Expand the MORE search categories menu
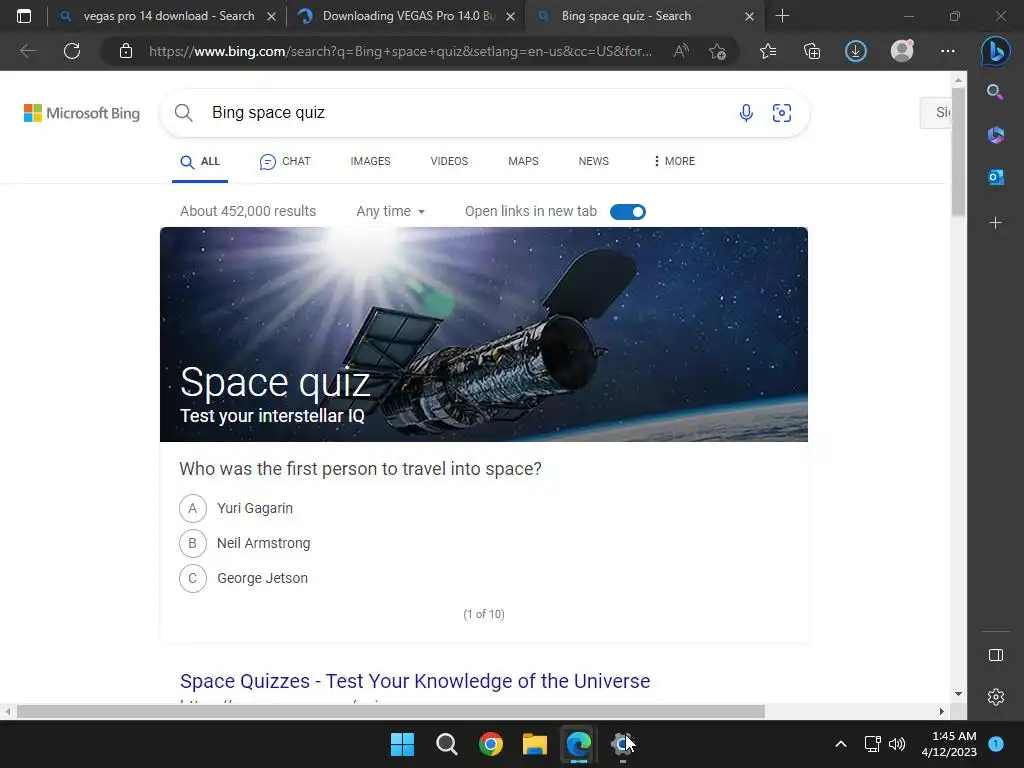The width and height of the screenshot is (1024, 768). pyautogui.click(x=674, y=161)
